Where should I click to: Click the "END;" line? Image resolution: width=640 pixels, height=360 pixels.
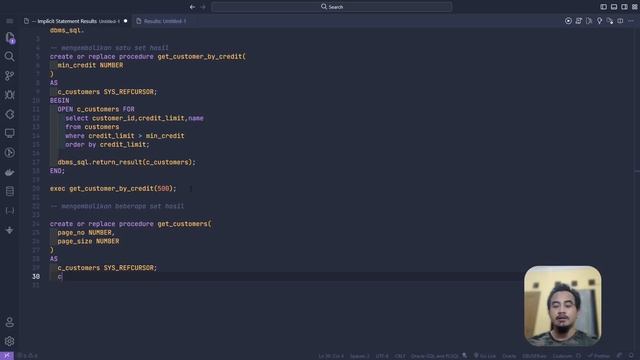pyautogui.click(x=57, y=171)
